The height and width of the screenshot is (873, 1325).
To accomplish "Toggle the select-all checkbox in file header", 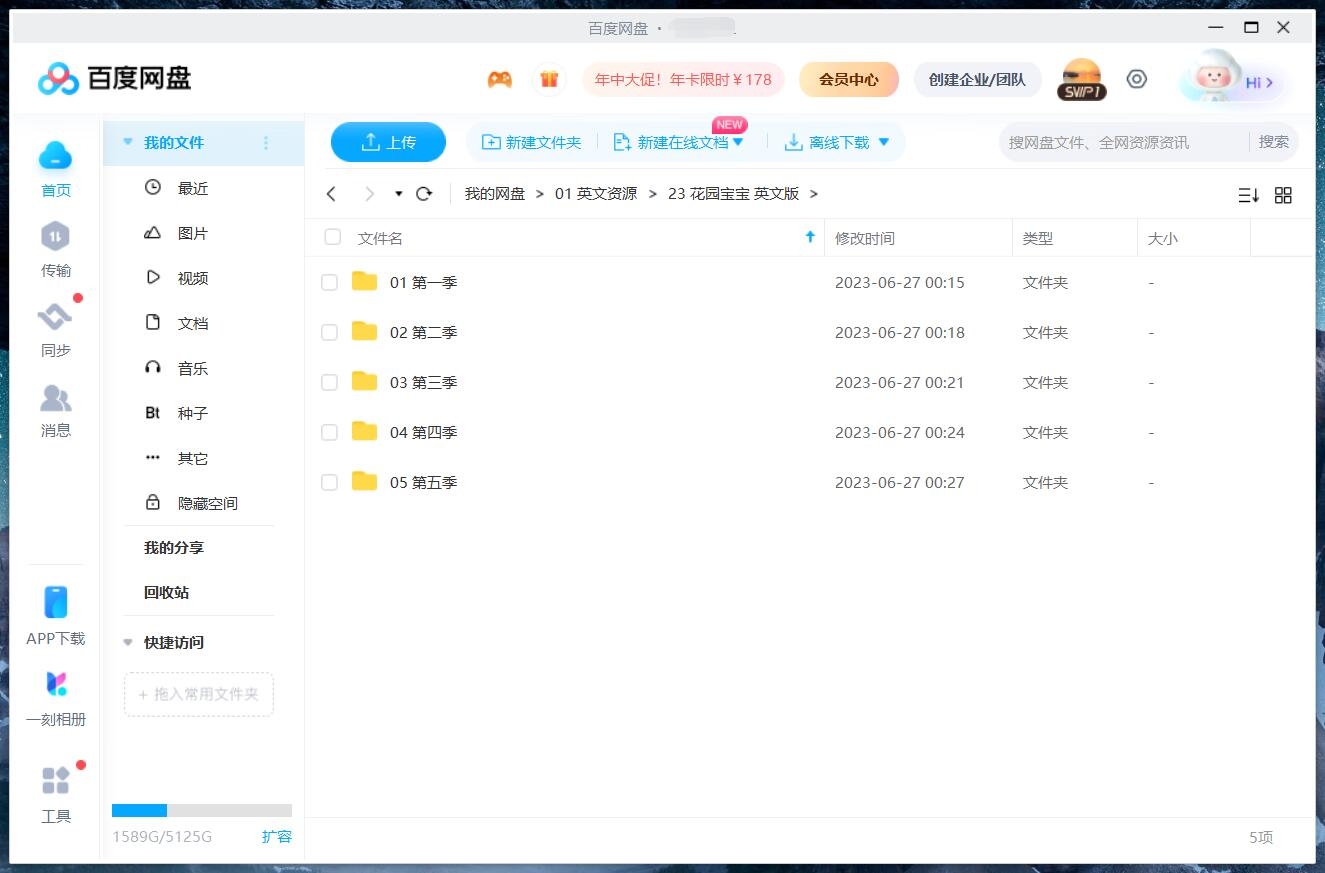I will click(x=333, y=238).
